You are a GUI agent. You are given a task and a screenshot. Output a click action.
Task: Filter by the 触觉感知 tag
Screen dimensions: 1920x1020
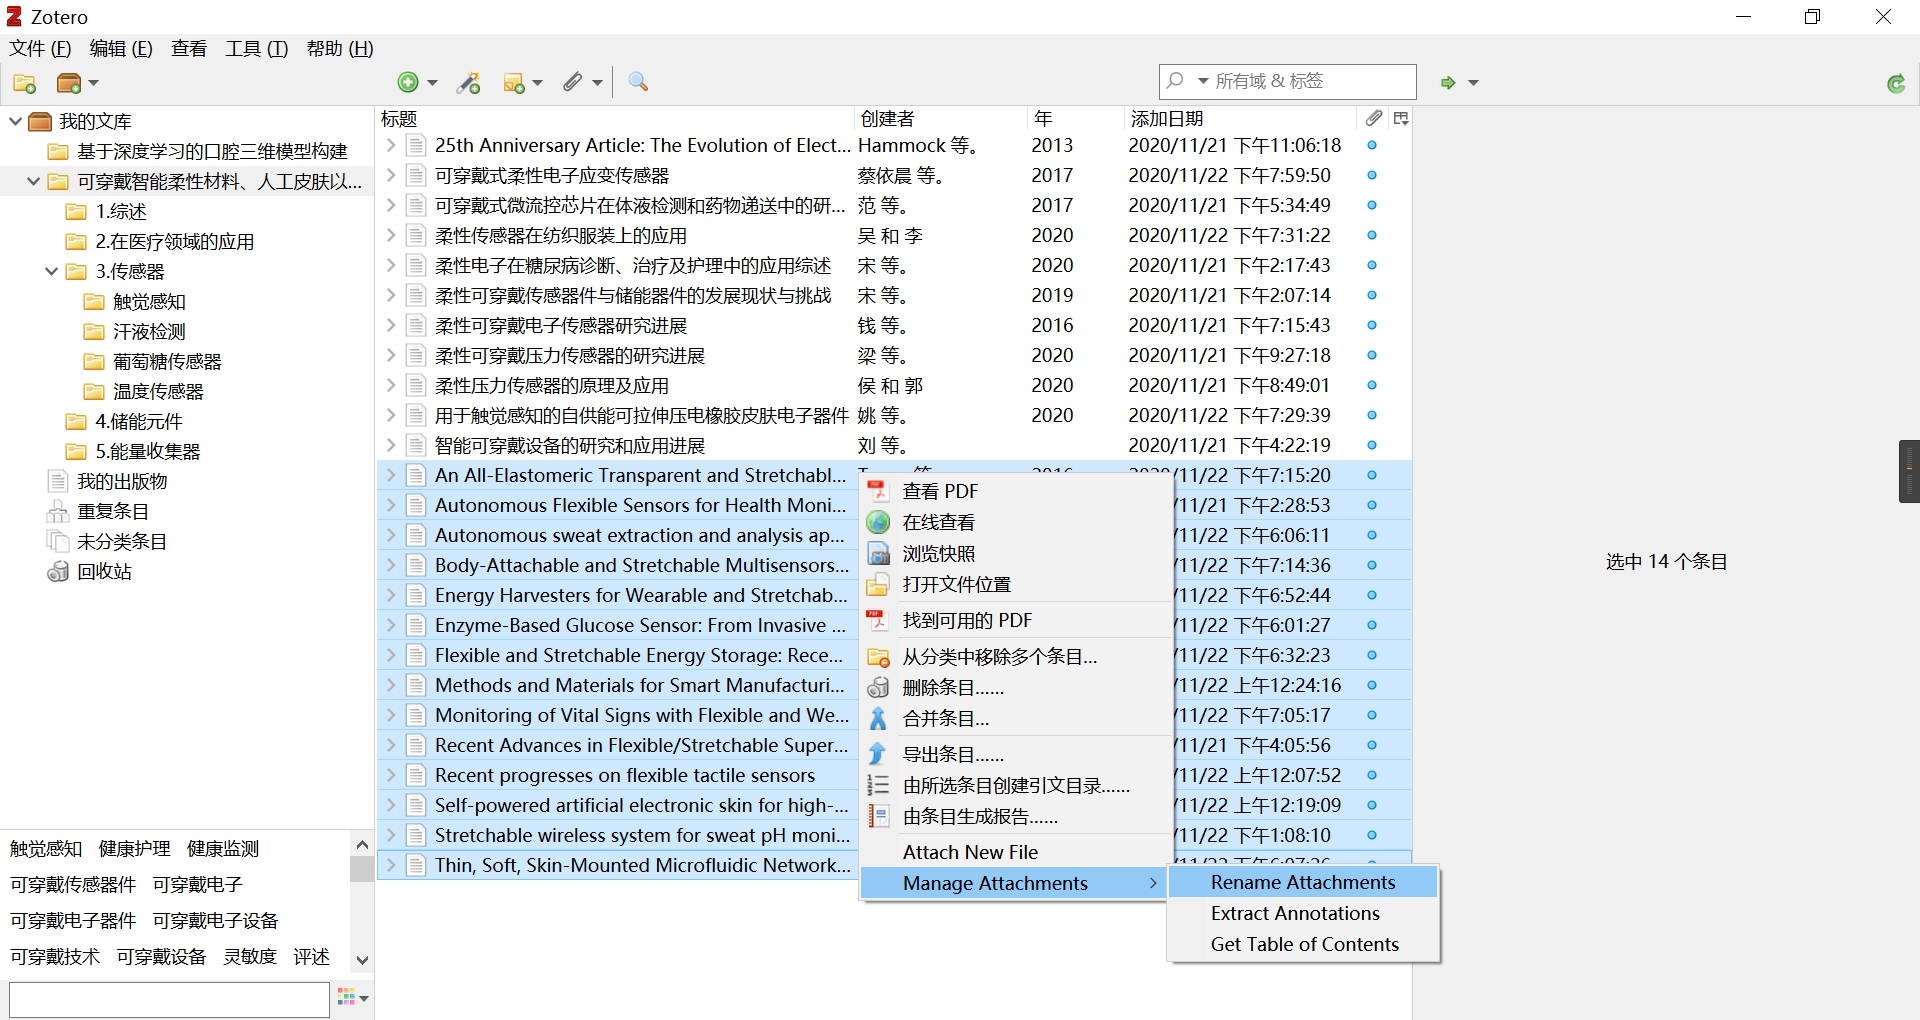pyautogui.click(x=46, y=848)
